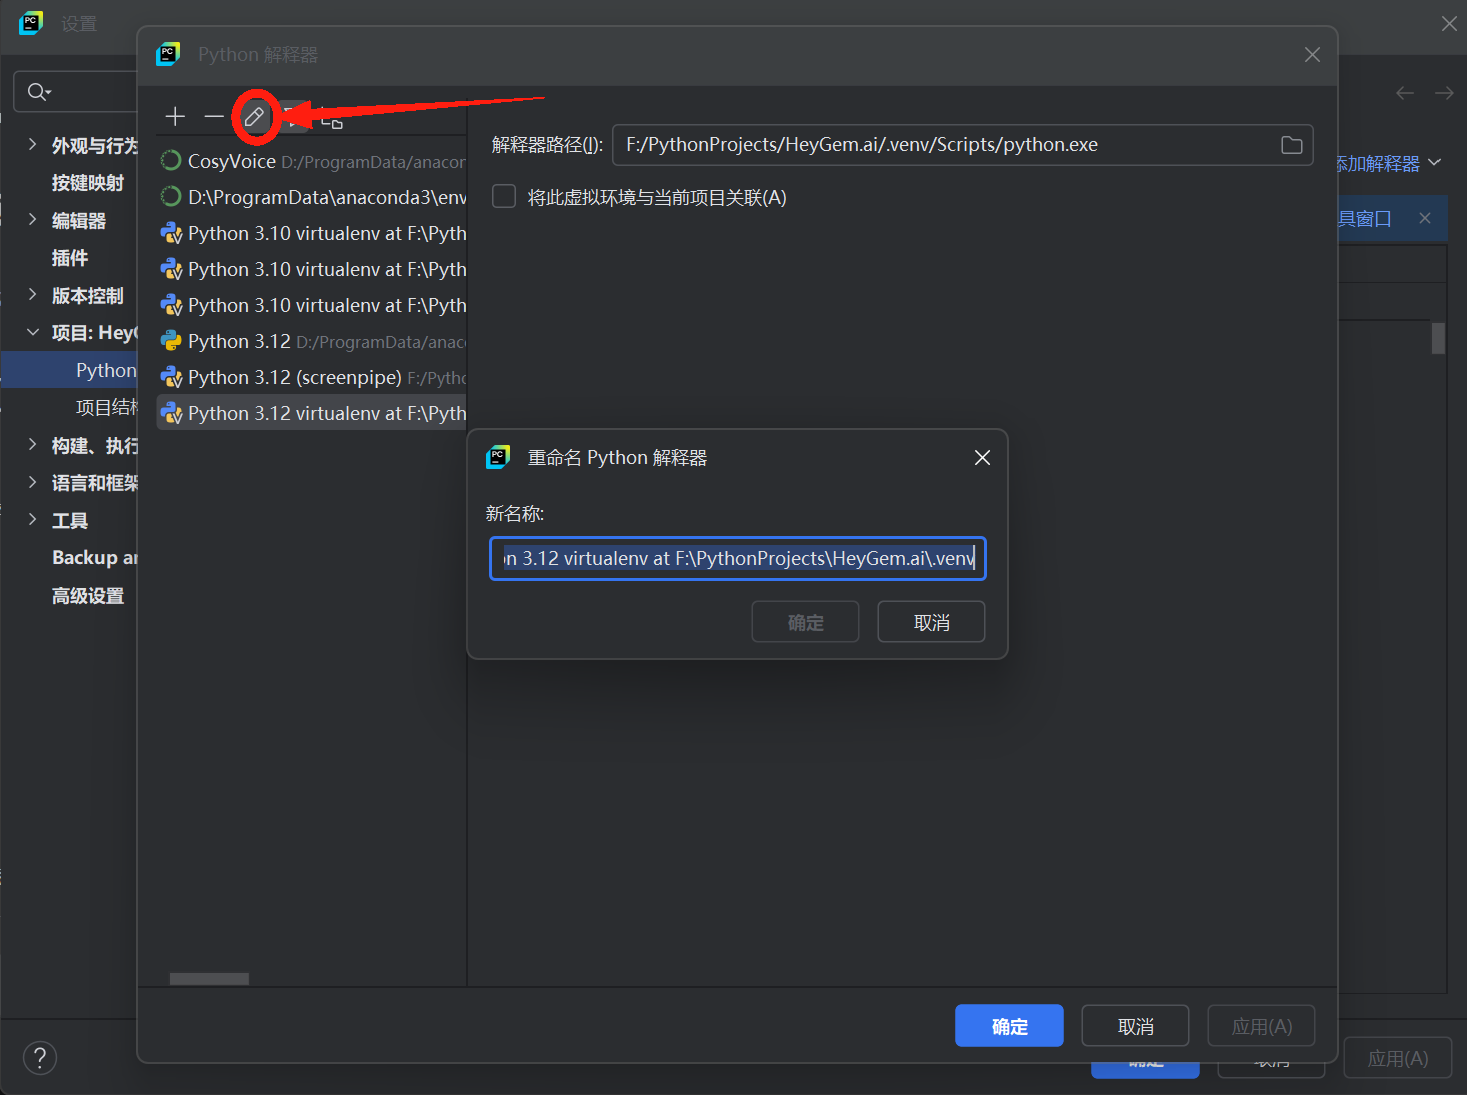
Task: Close the rename Python interpreter dialog
Action: (982, 457)
